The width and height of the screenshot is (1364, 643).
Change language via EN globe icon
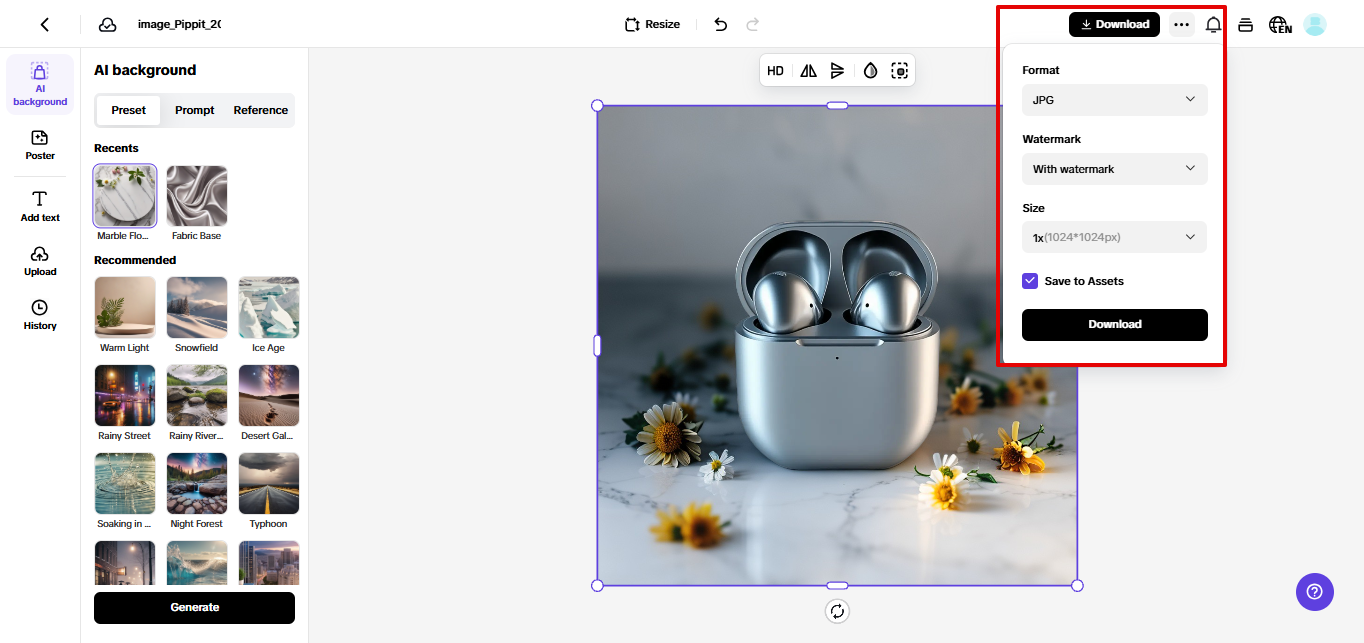pyautogui.click(x=1280, y=23)
